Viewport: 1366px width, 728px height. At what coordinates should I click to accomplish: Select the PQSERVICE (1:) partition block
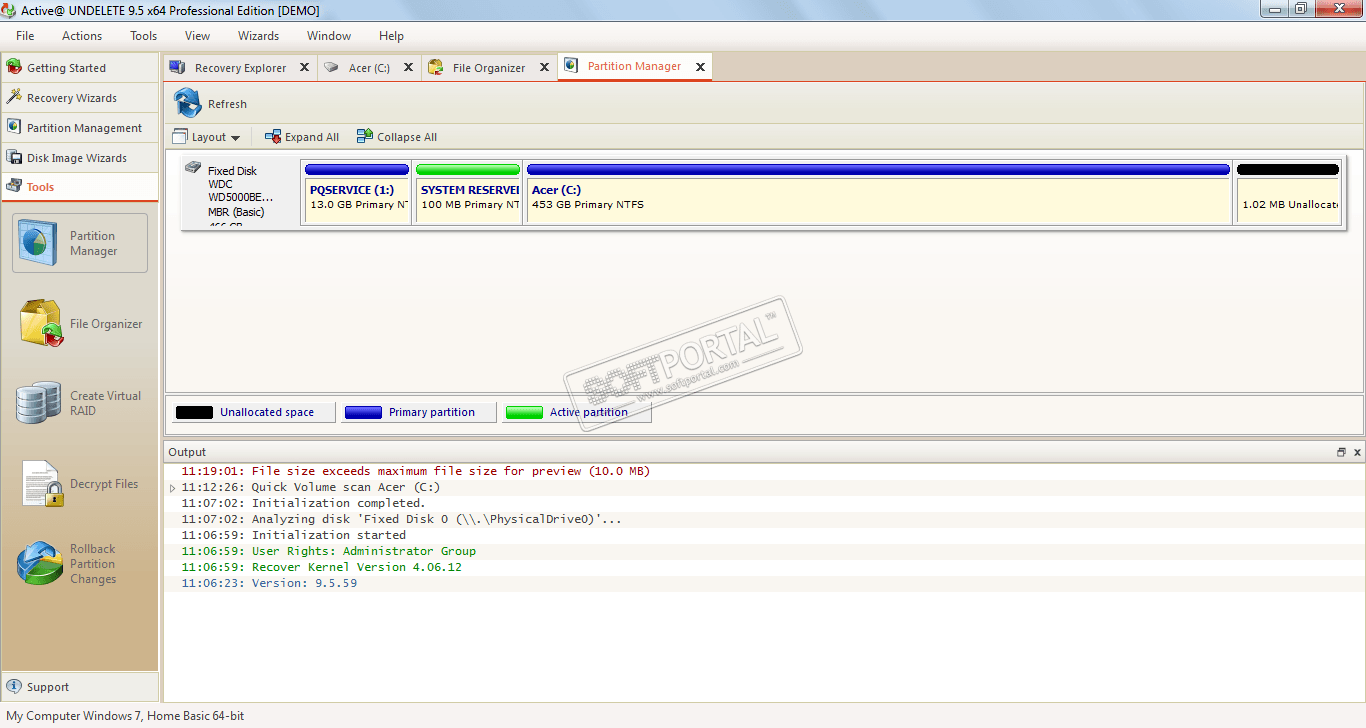pos(357,192)
